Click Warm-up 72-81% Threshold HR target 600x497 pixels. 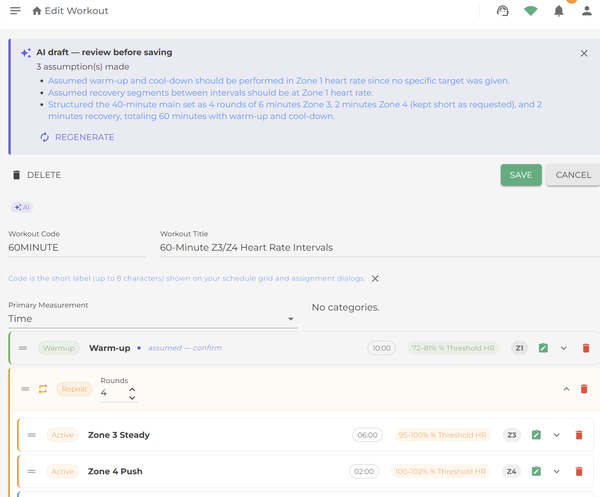point(453,348)
